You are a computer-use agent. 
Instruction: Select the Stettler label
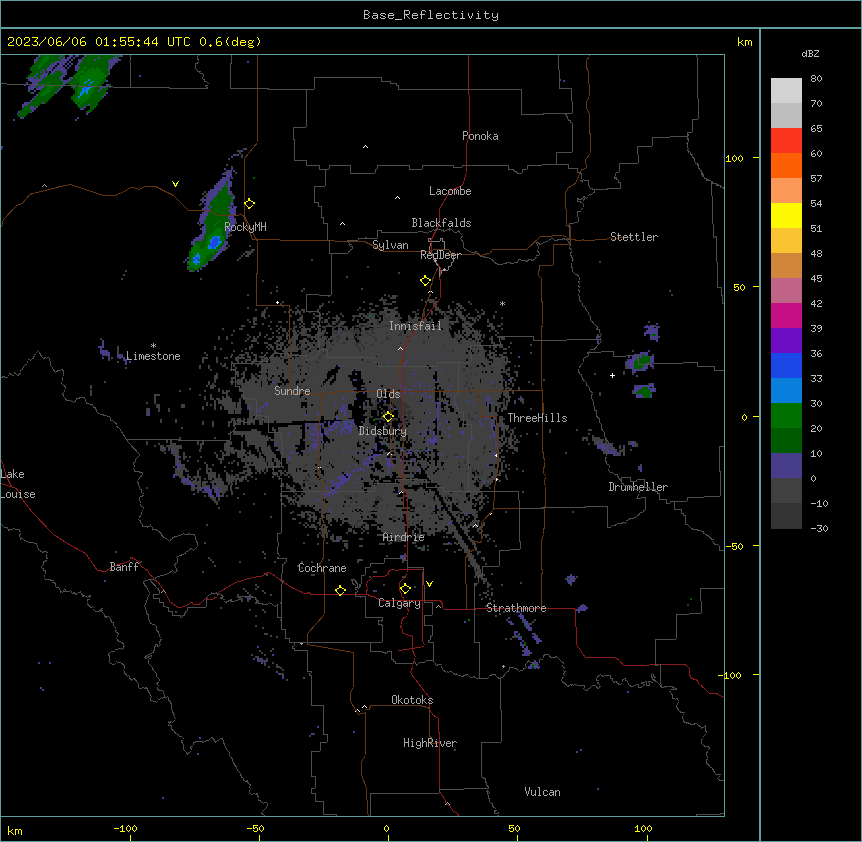coord(634,237)
